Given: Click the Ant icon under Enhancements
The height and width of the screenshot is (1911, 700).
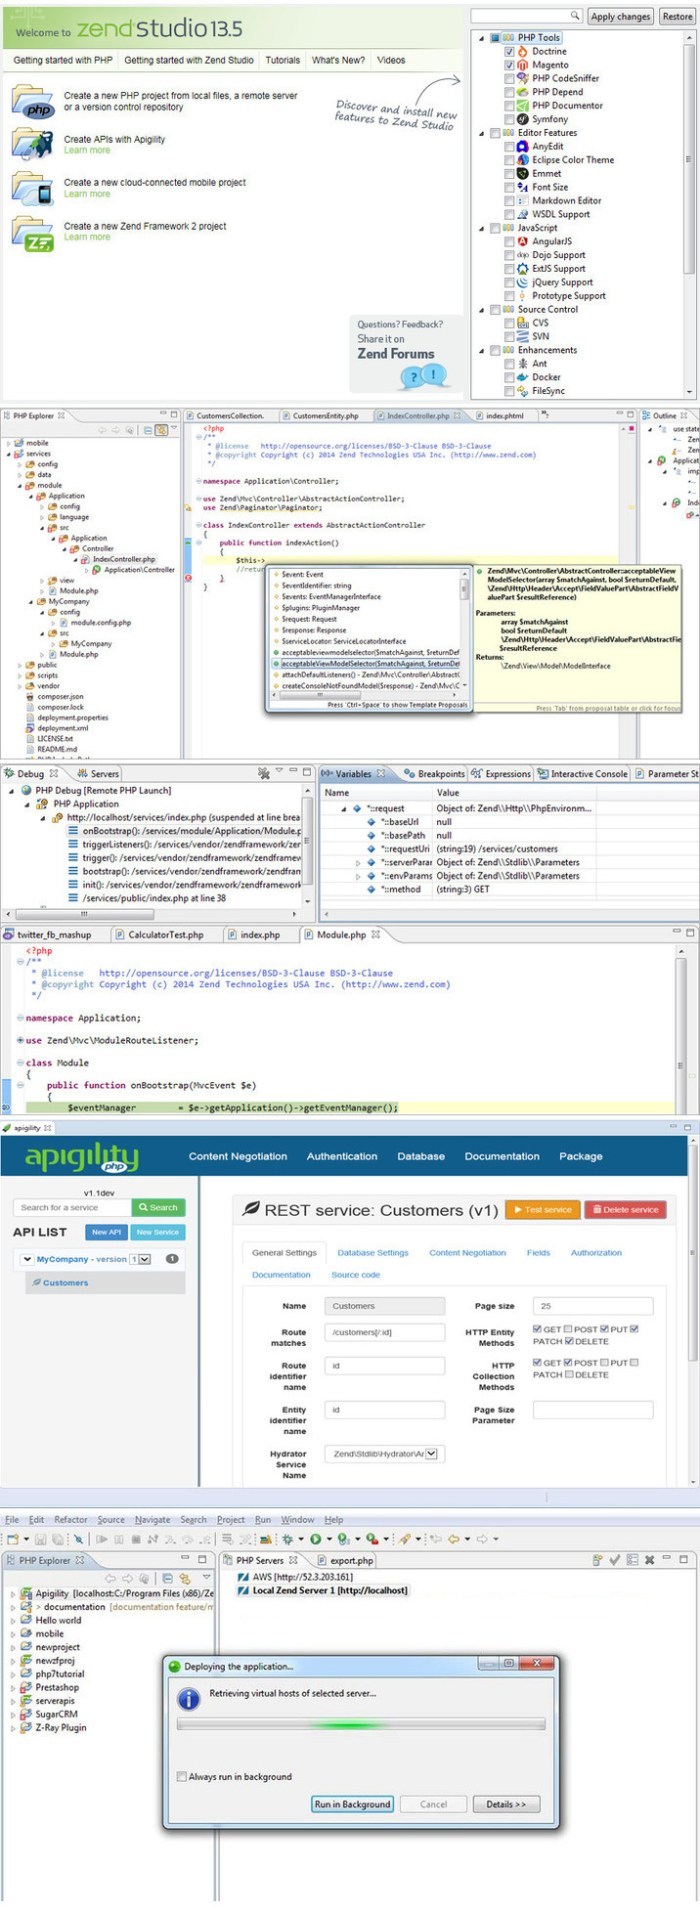Looking at the screenshot, I should point(523,364).
